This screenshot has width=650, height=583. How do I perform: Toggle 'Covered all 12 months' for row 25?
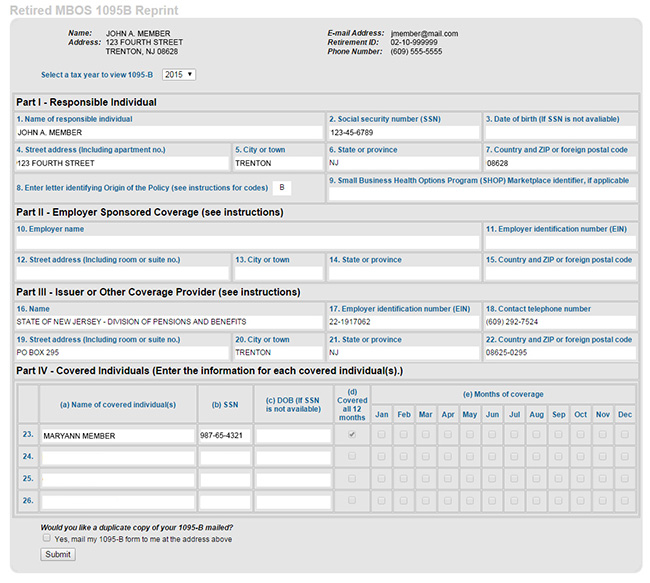point(352,479)
